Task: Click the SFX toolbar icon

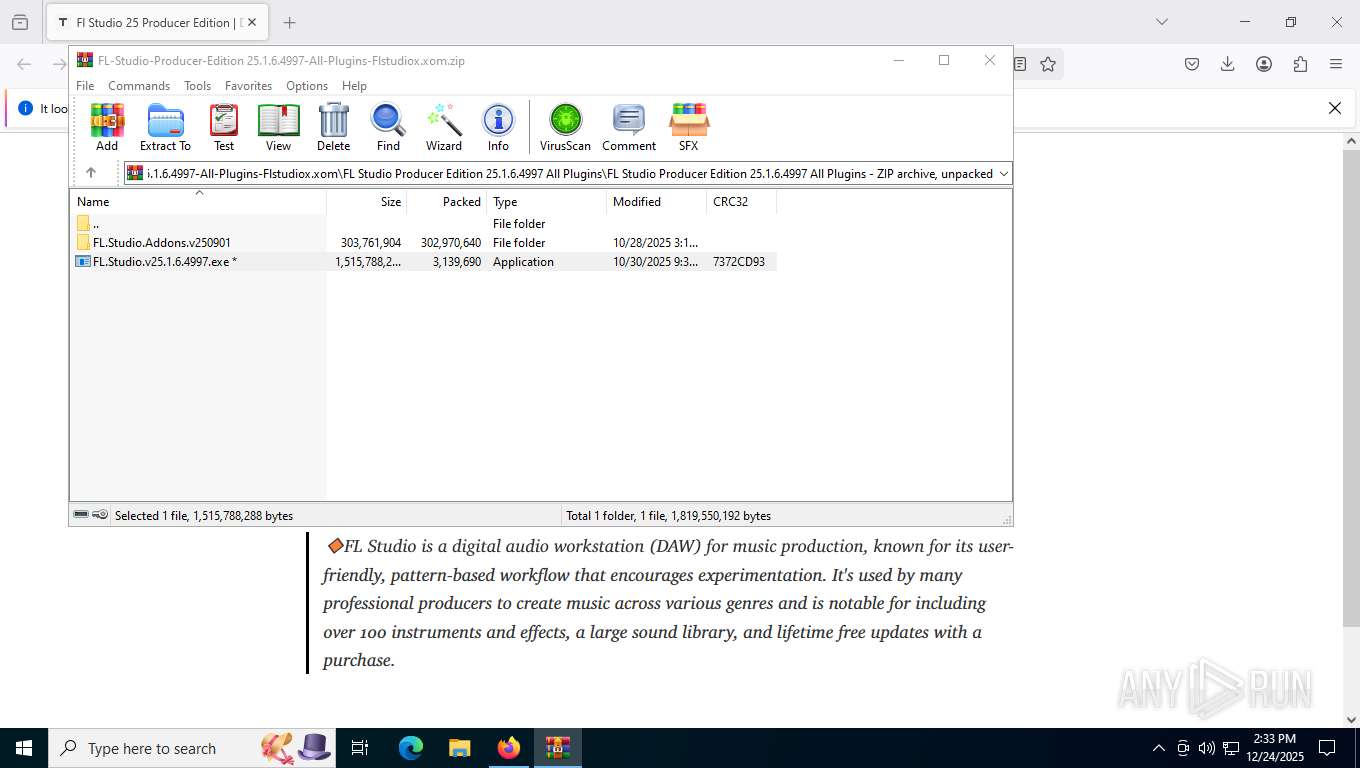Action: pyautogui.click(x=688, y=127)
